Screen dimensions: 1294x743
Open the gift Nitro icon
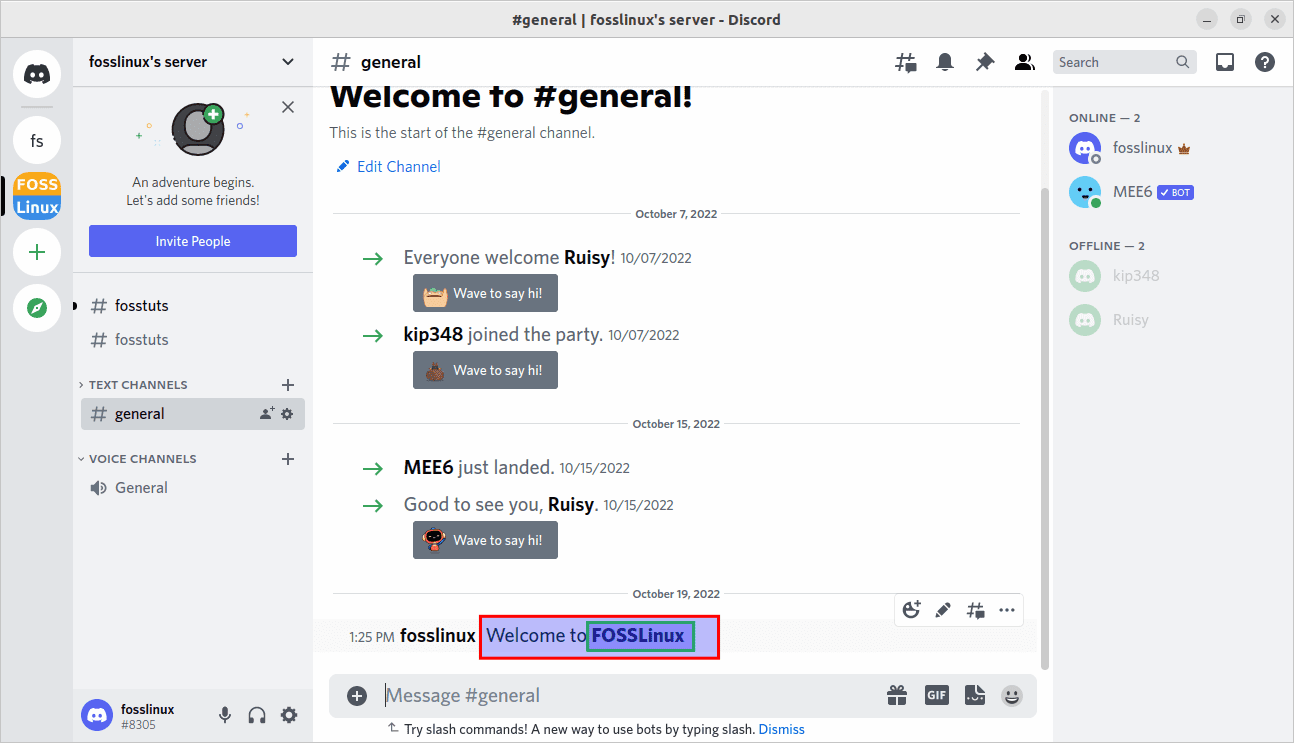point(897,695)
